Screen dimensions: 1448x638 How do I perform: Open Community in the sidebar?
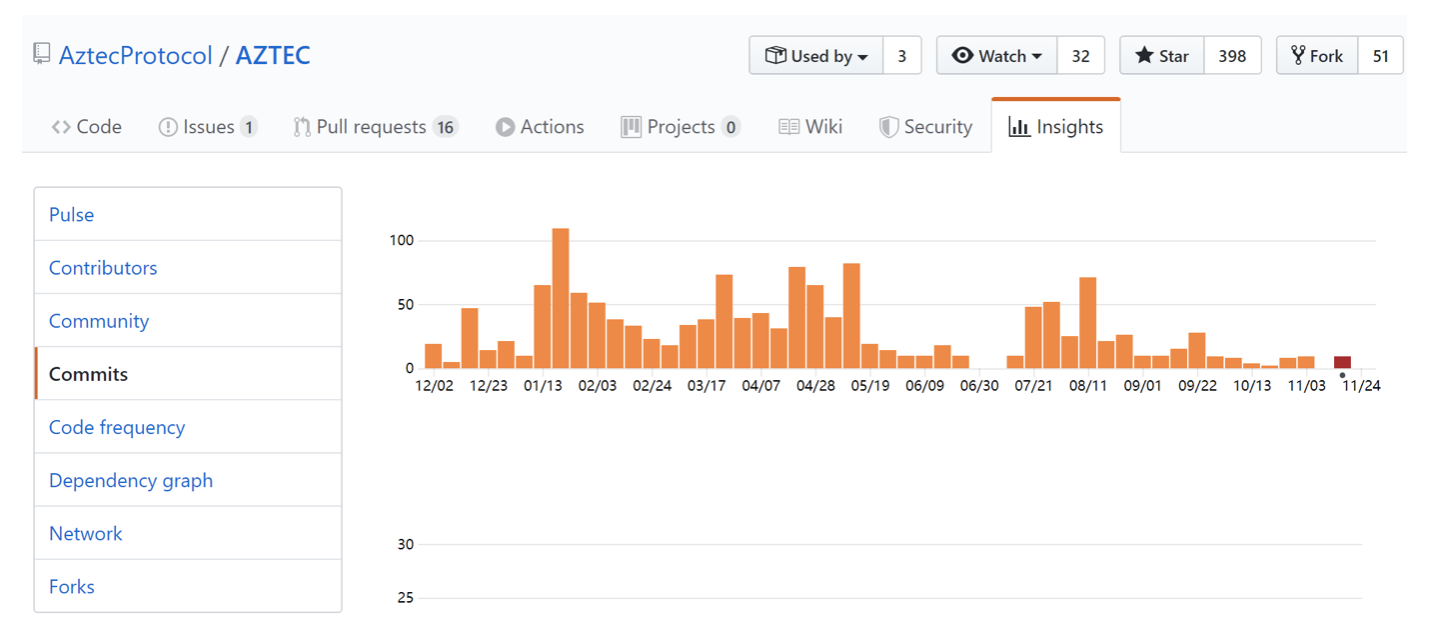point(188,320)
